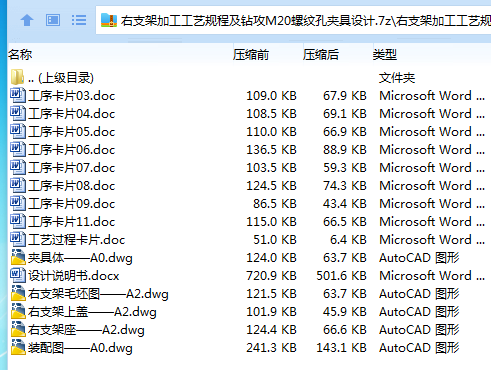Click the Word icon of 工序卡片06.doc
Screen dimensions: 491x370
[x=18, y=149]
